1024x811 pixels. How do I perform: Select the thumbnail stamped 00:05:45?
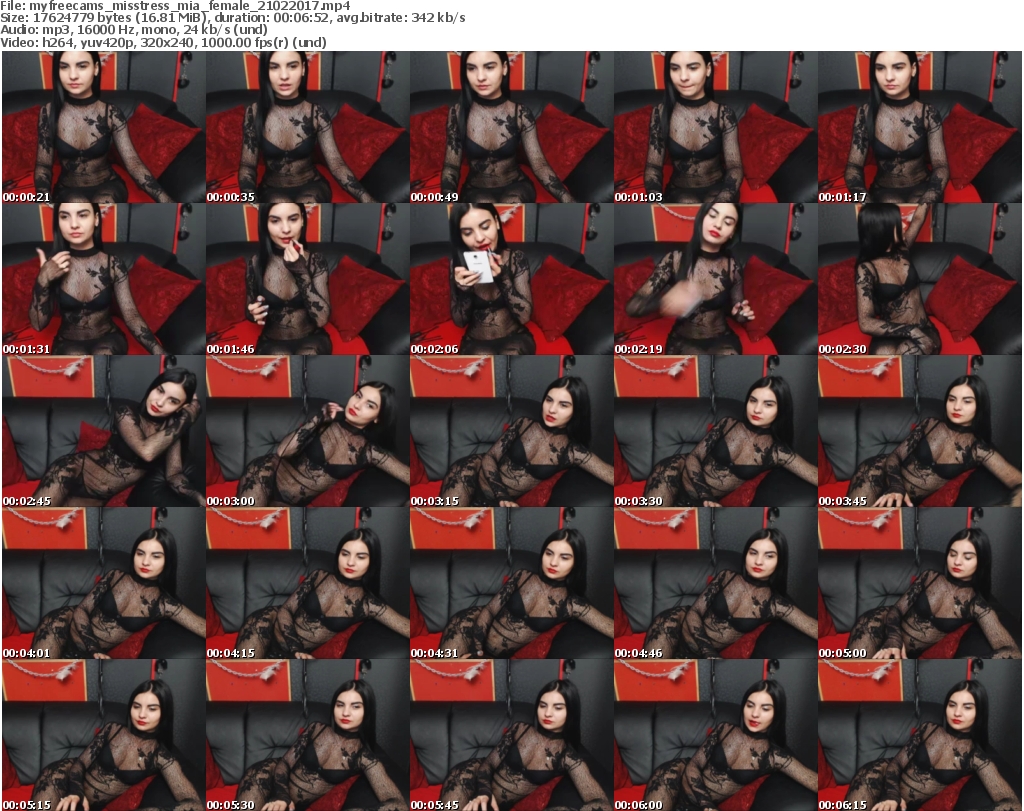[511, 735]
